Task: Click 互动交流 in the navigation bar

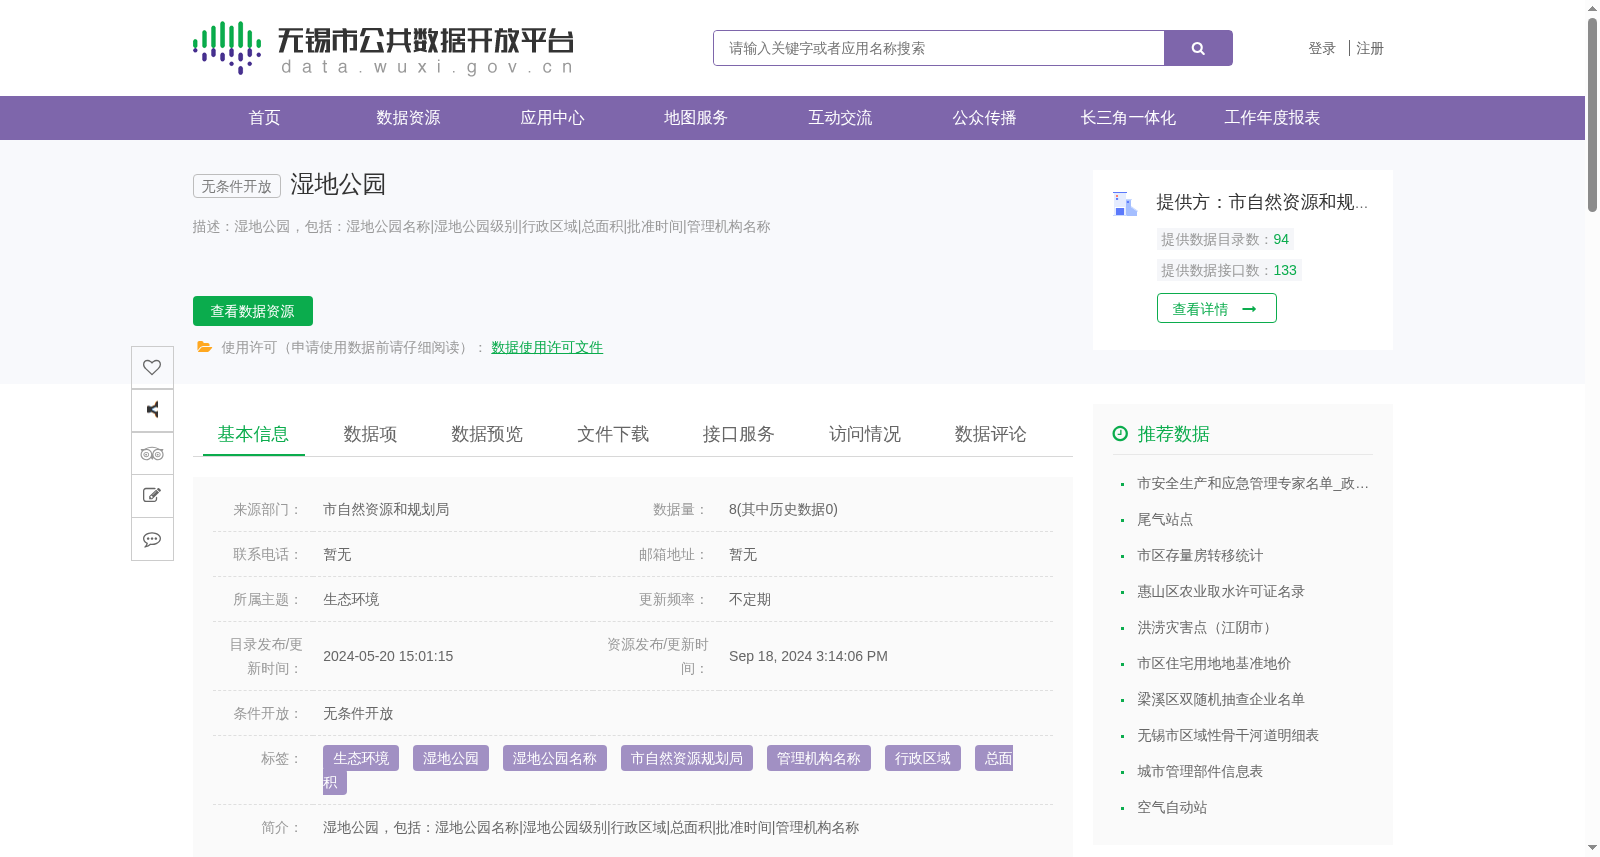Action: 840,118
